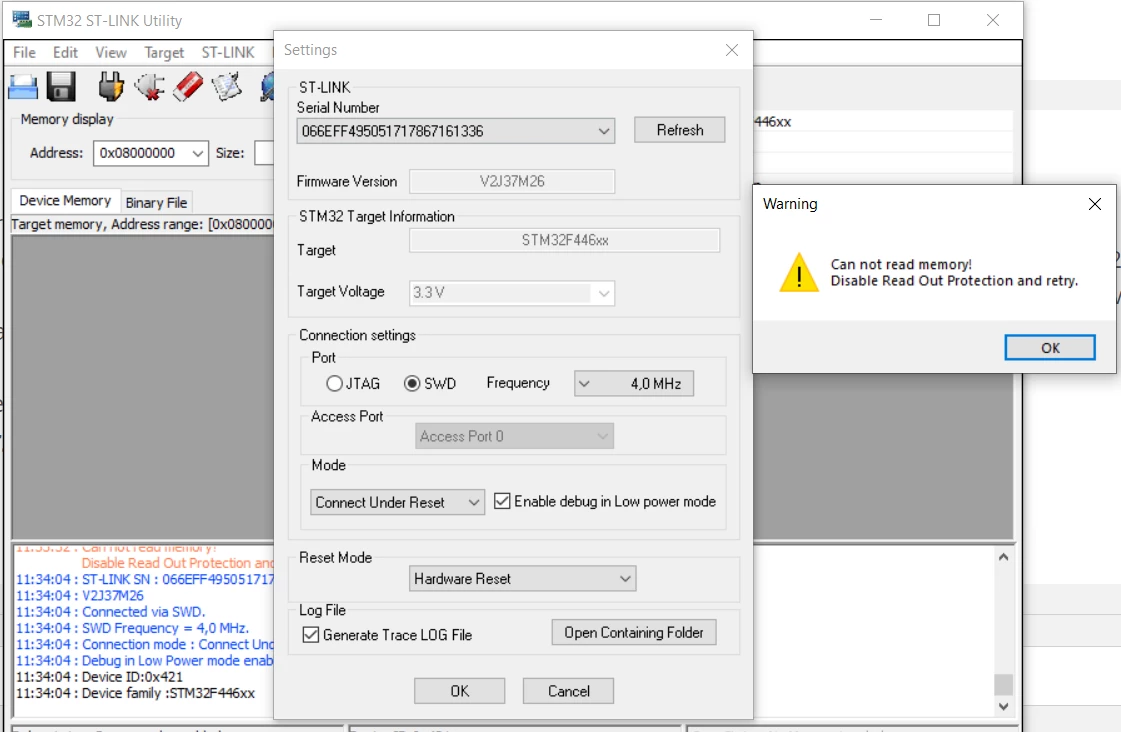Open the View menu
This screenshot has height=732, width=1121.
pyautogui.click(x=111, y=52)
